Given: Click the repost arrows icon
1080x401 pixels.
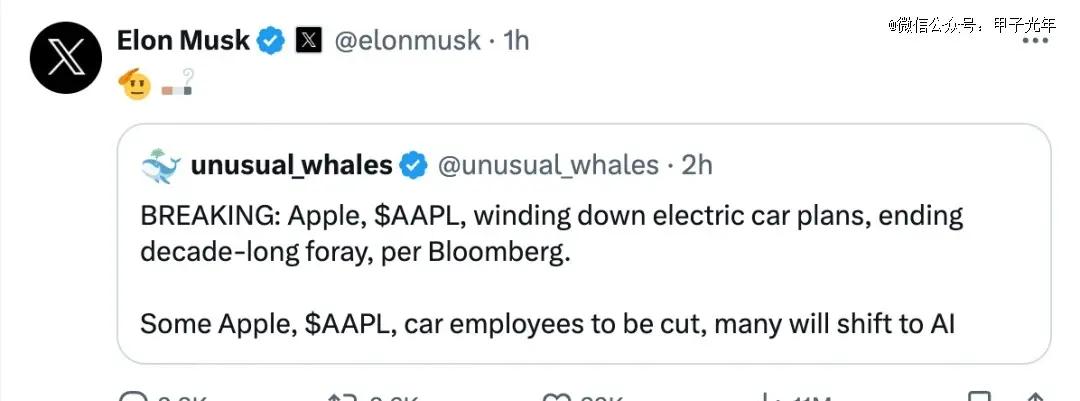Looking at the screenshot, I should point(342,398).
